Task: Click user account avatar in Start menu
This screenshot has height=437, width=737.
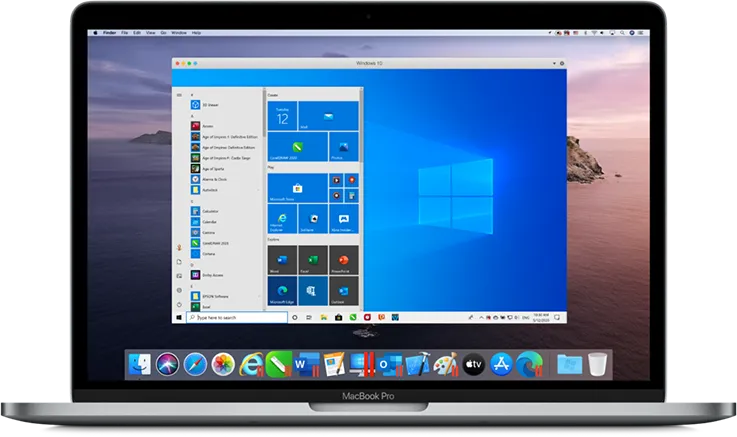Action: tap(179, 247)
